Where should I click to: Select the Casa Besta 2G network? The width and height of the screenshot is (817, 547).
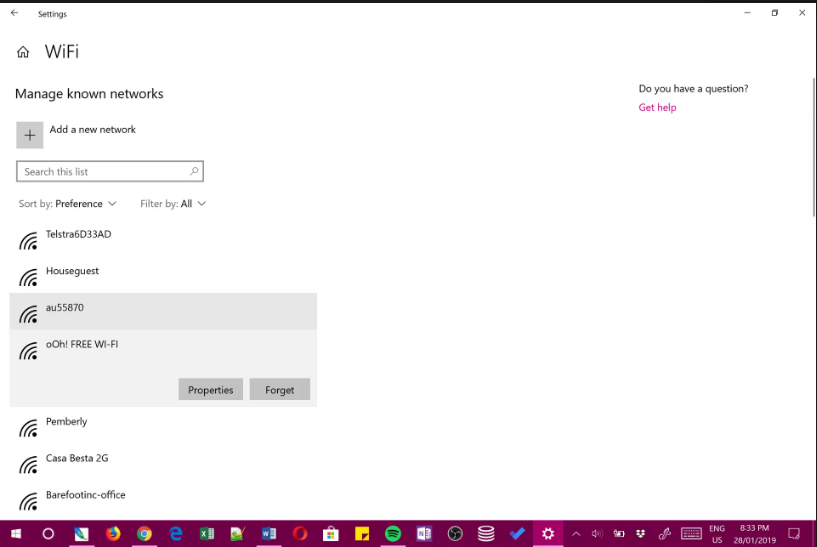163,462
